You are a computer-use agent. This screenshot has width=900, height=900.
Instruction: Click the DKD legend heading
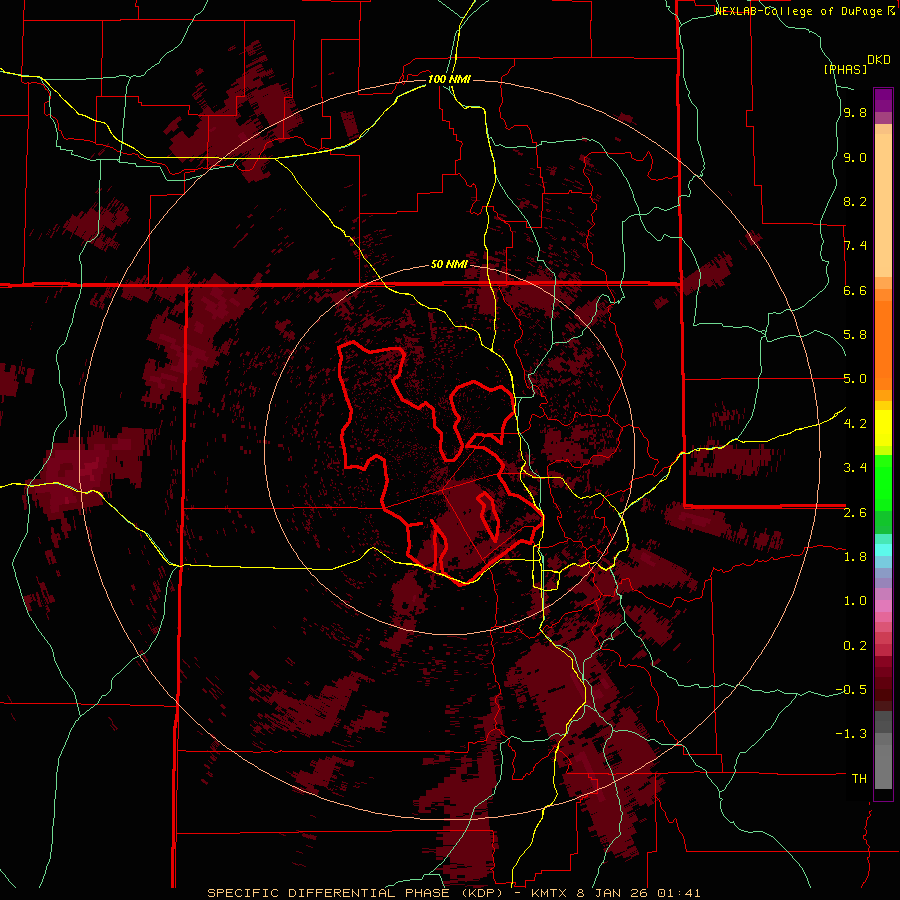[879, 60]
